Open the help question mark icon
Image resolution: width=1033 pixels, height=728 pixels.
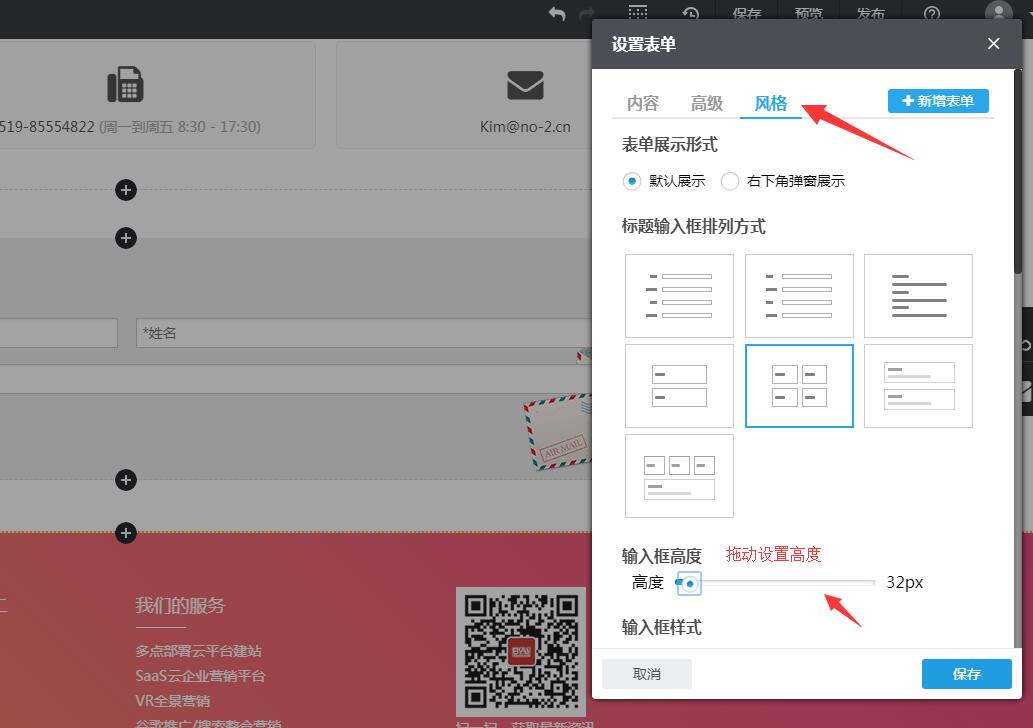tap(932, 13)
